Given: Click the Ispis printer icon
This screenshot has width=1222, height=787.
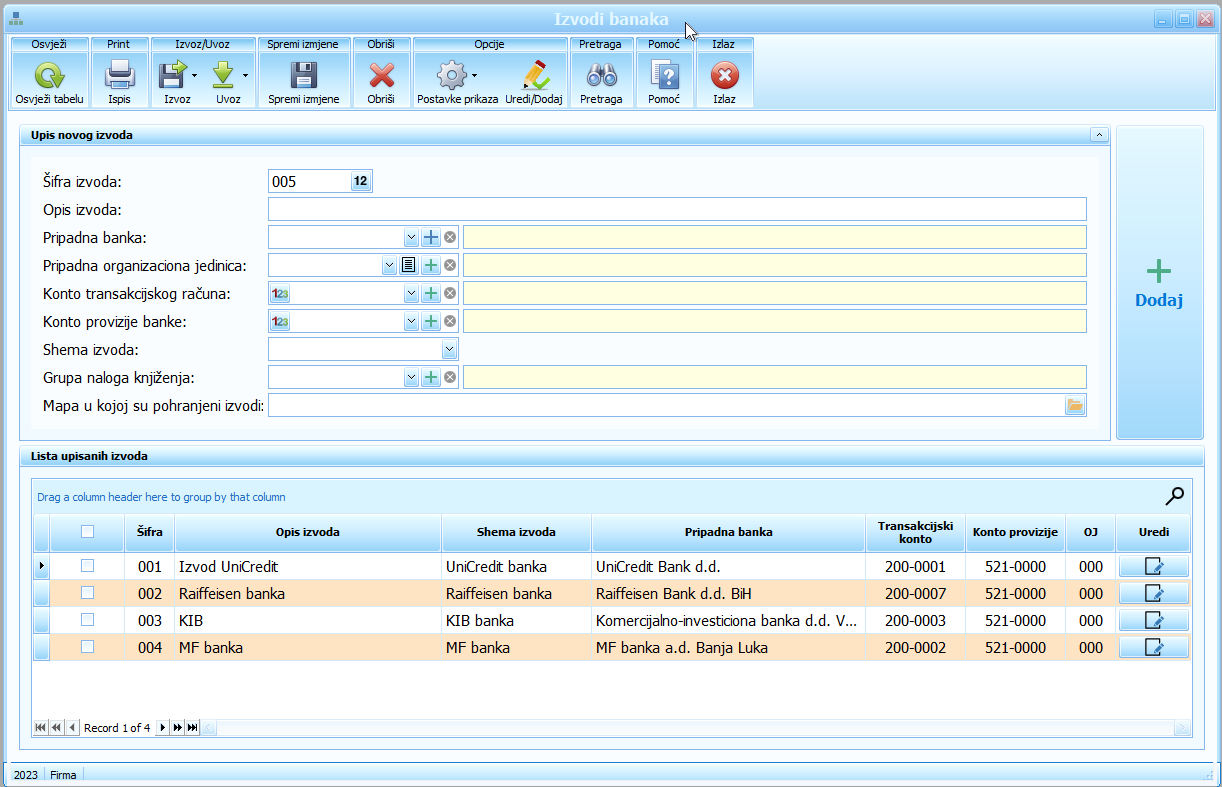Looking at the screenshot, I should coord(120,76).
